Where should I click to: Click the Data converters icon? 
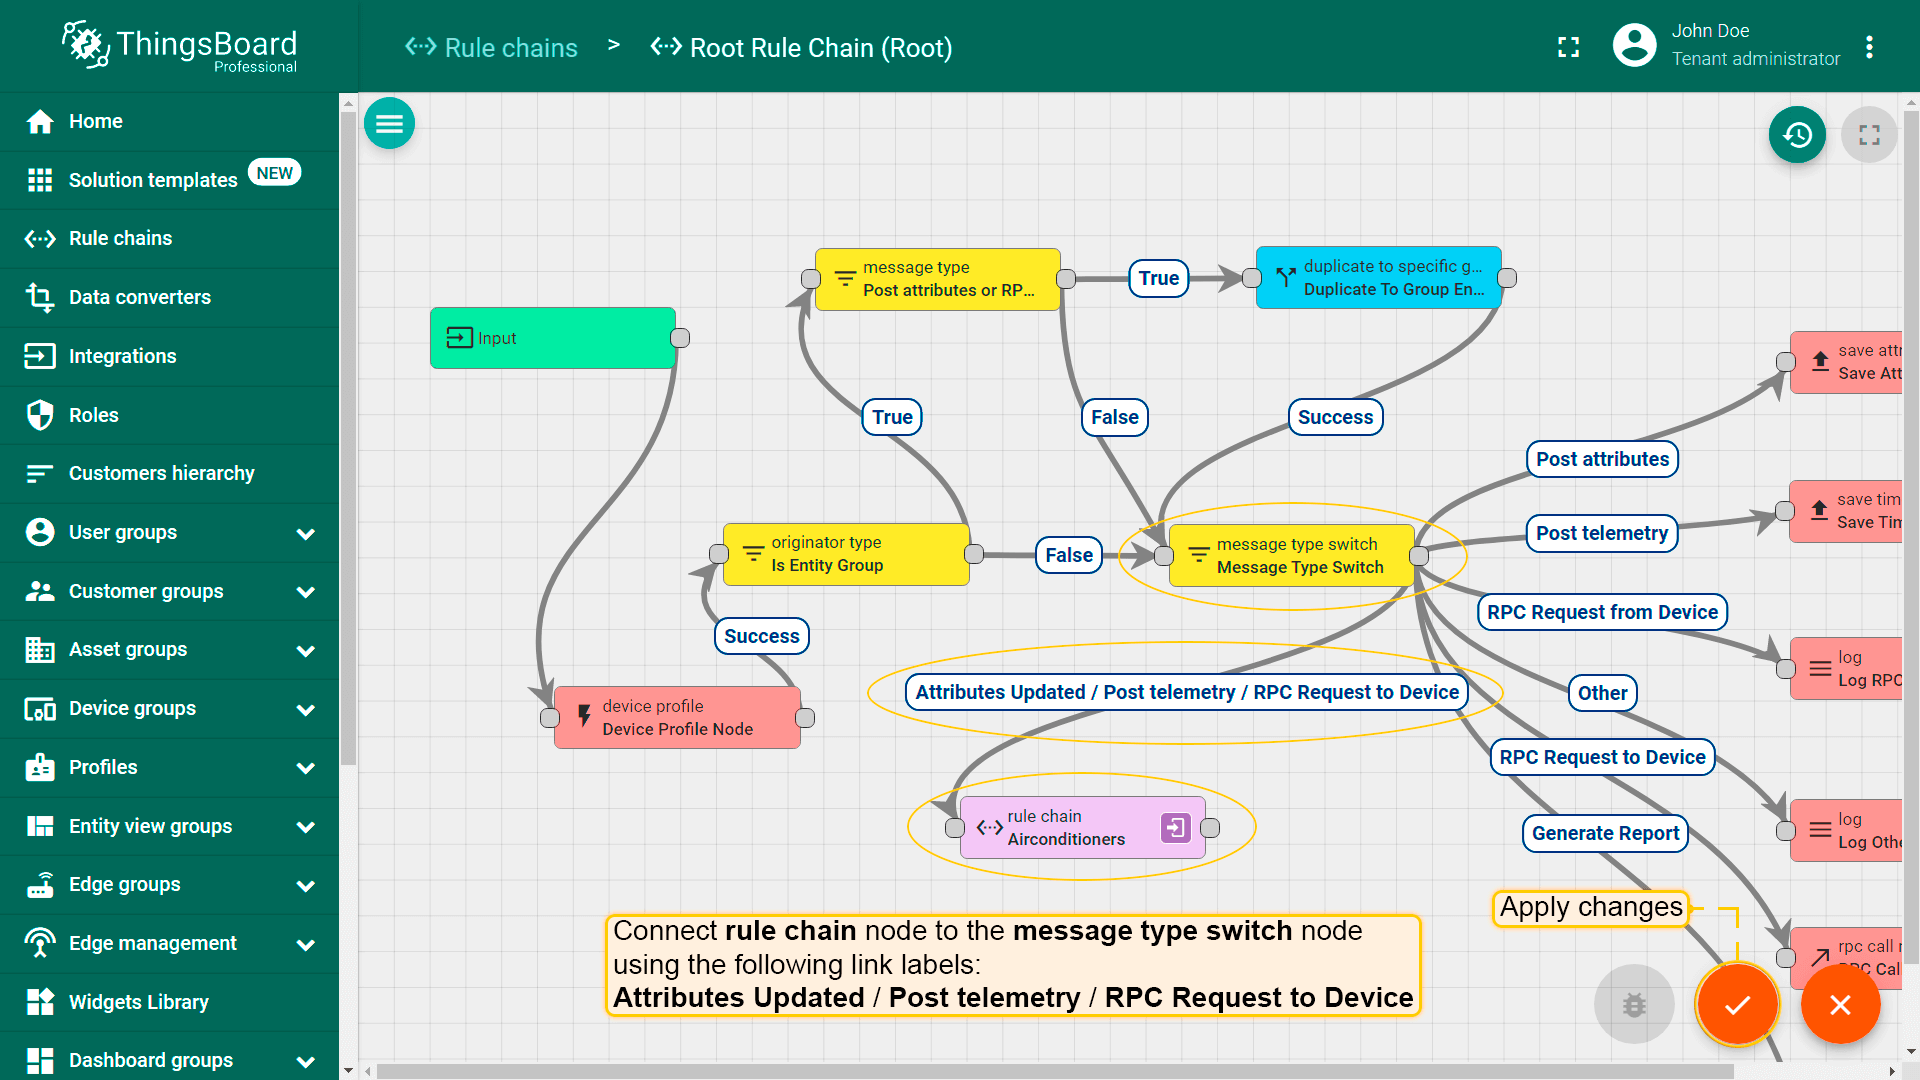click(40, 297)
